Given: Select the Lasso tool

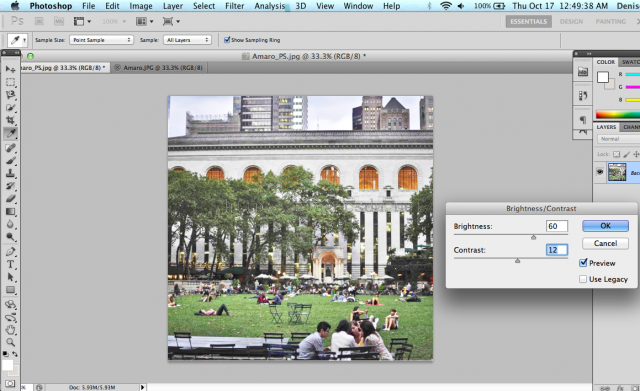Looking at the screenshot, I should tap(10, 95).
